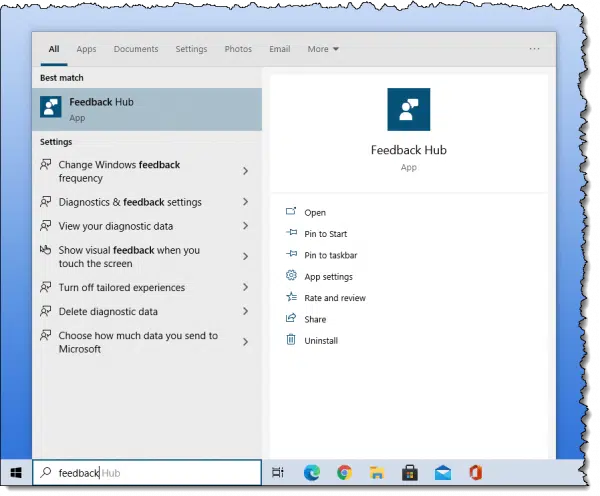Click icon beside View your diagnostic data
The width and height of the screenshot is (600, 496).
pyautogui.click(x=46, y=226)
